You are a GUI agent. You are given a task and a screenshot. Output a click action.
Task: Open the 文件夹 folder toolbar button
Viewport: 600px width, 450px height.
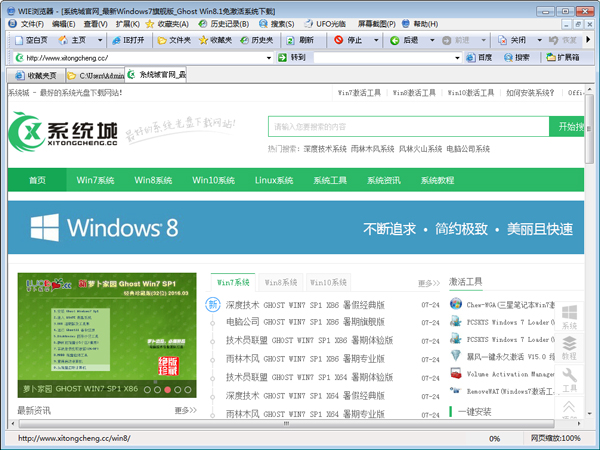tap(174, 40)
